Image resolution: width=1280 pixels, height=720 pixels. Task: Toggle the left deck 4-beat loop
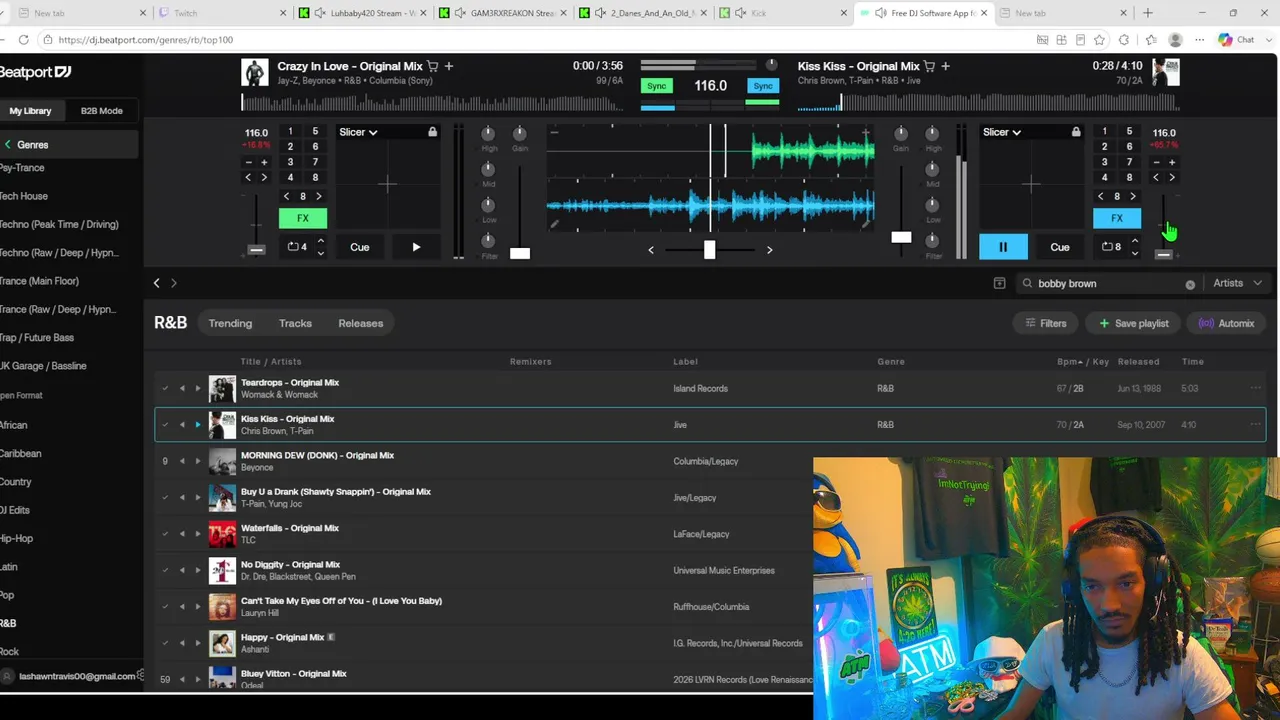297,247
